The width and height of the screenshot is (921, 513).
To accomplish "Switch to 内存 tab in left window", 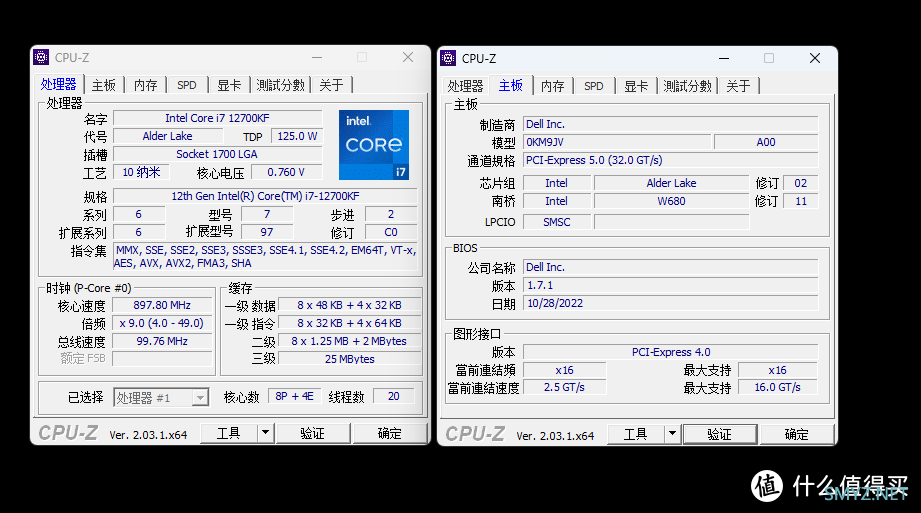I will click(146, 85).
